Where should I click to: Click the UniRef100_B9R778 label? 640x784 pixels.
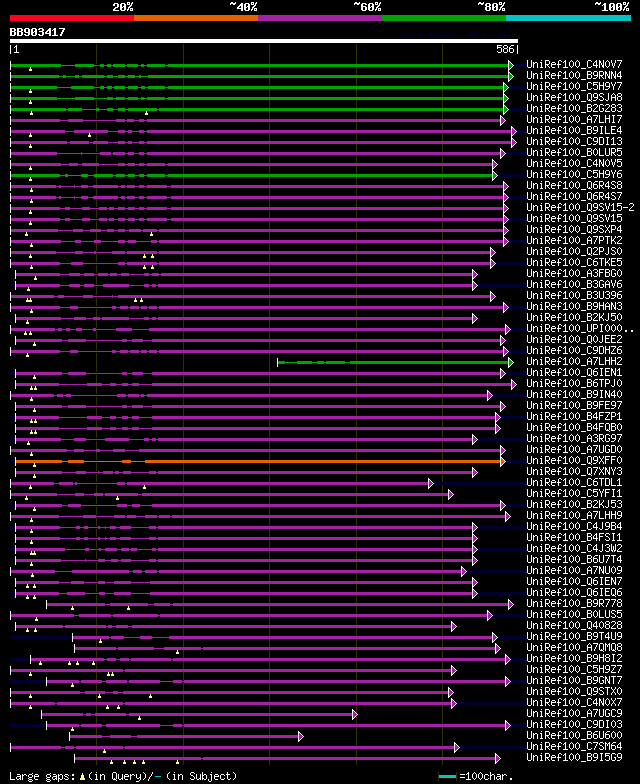click(574, 604)
